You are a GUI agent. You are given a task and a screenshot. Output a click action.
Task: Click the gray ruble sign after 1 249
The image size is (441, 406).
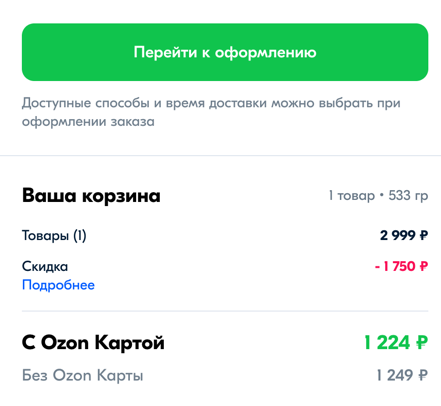click(423, 375)
